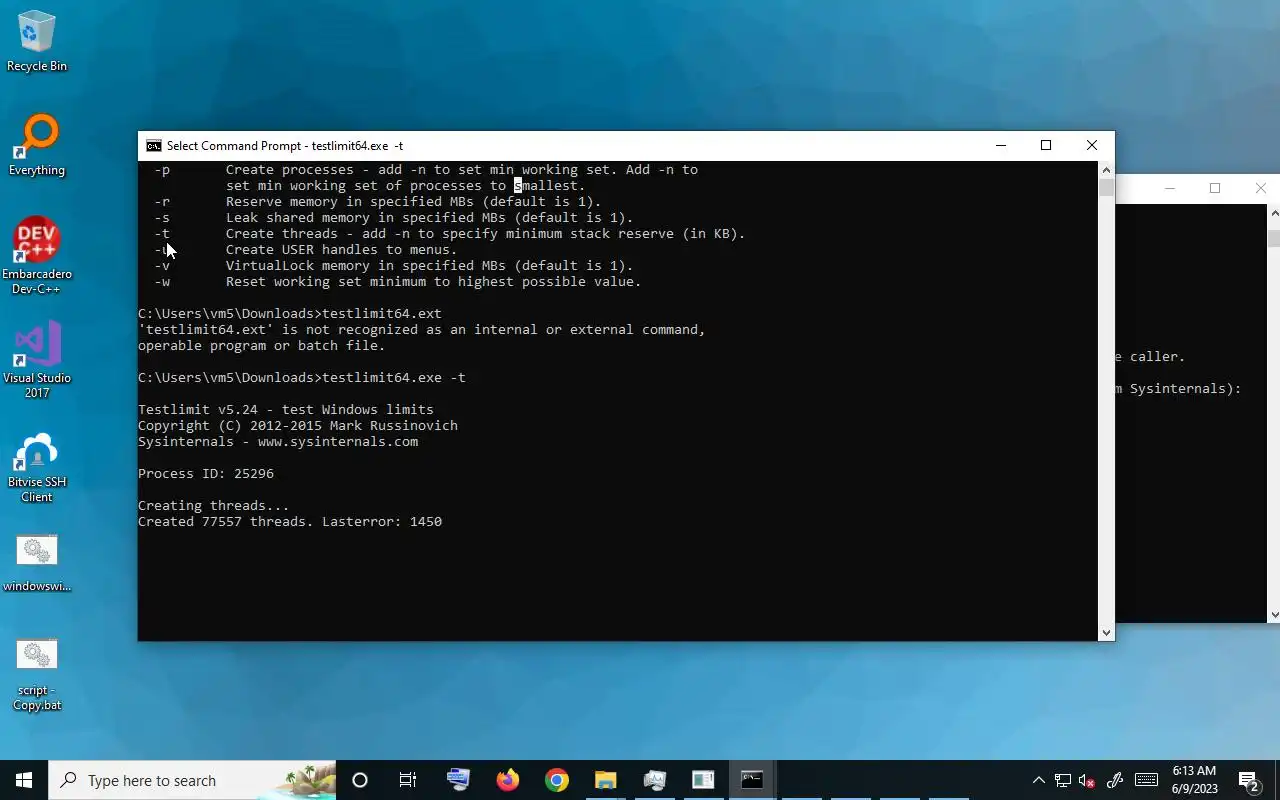Open the Recycle Bin desktop icon
Image resolution: width=1280 pixels, height=800 pixels.
point(37,42)
